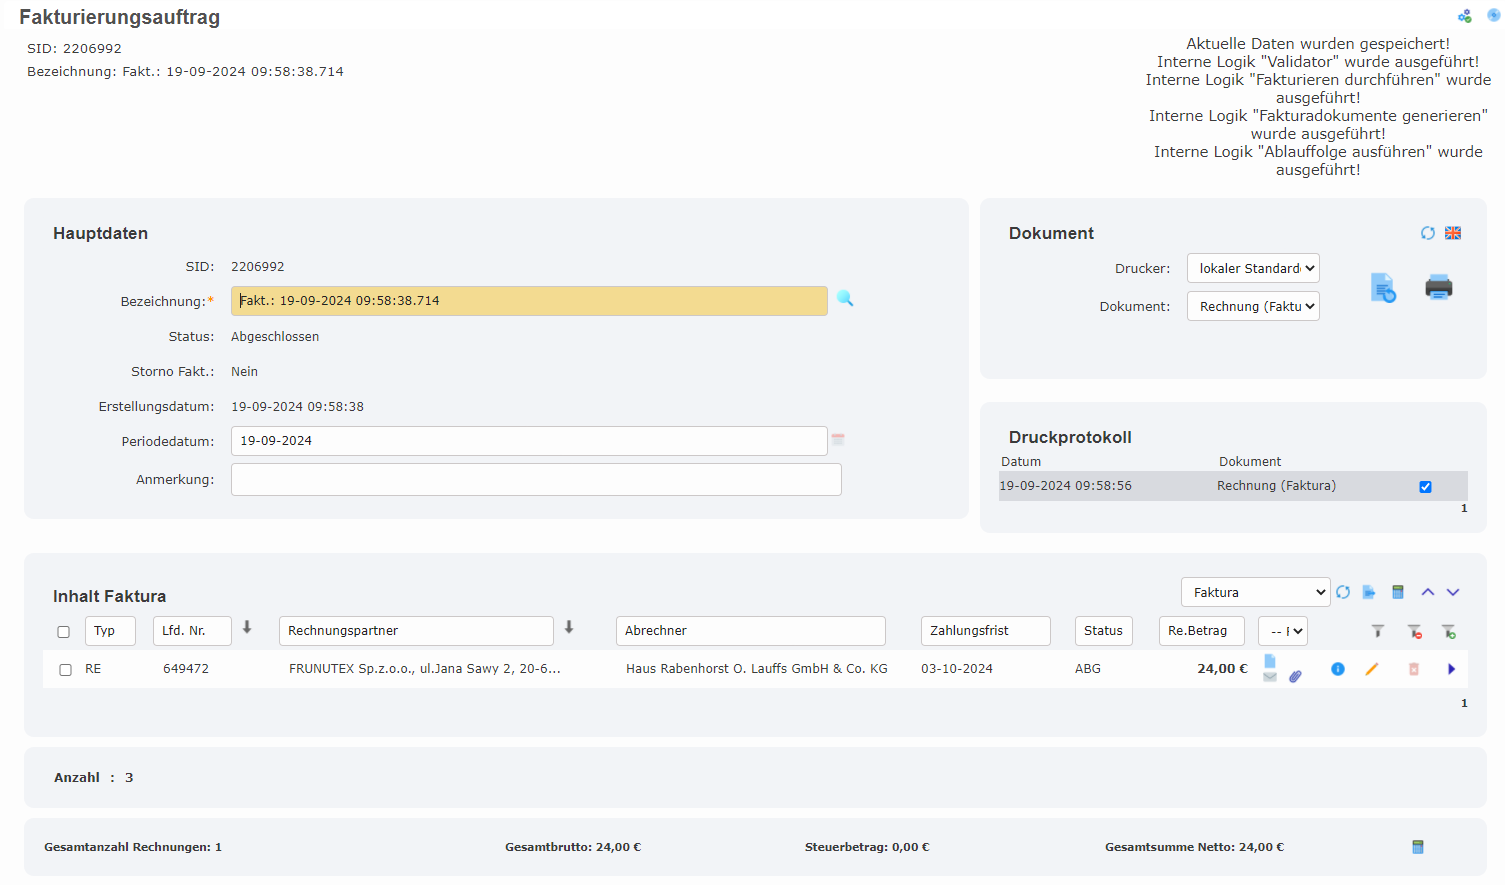Click the Periodedatum input field
Image resolution: width=1505 pixels, height=885 pixels.
528,441
